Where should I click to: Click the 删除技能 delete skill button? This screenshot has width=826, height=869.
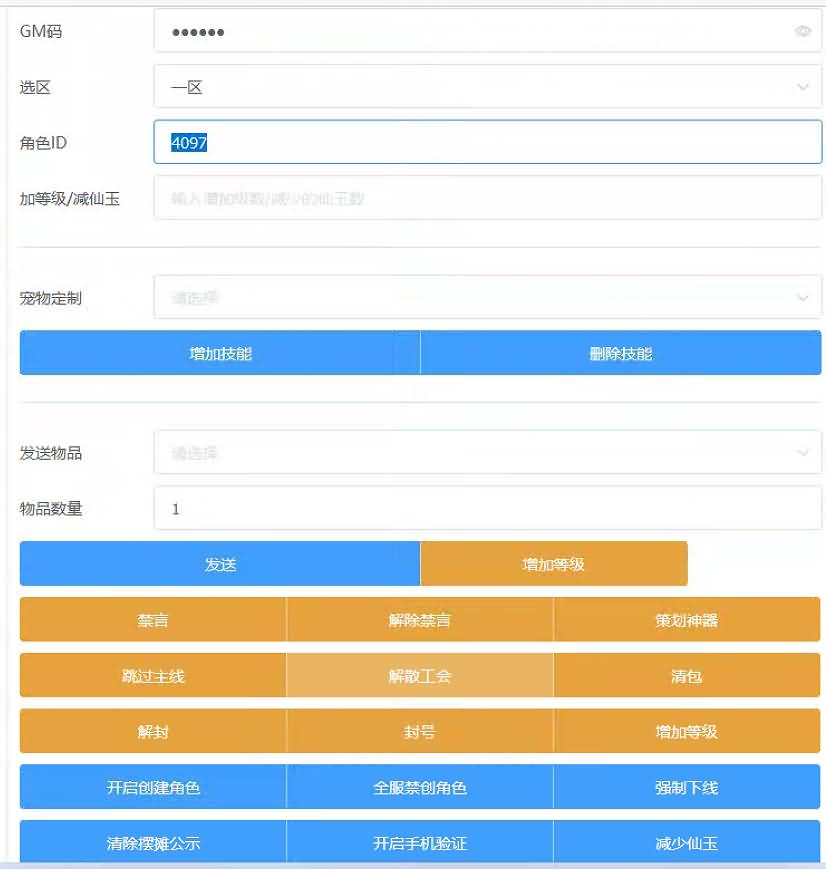click(621, 352)
